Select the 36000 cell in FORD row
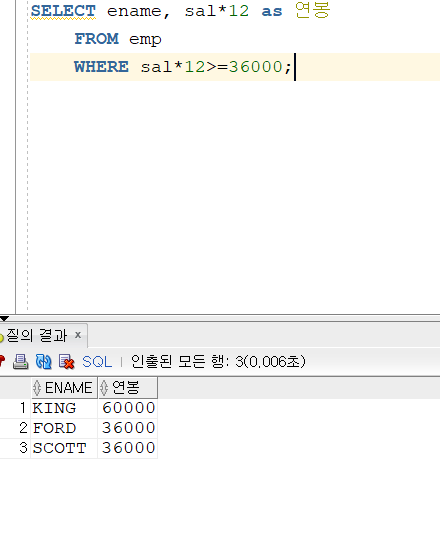 pyautogui.click(x=128, y=428)
